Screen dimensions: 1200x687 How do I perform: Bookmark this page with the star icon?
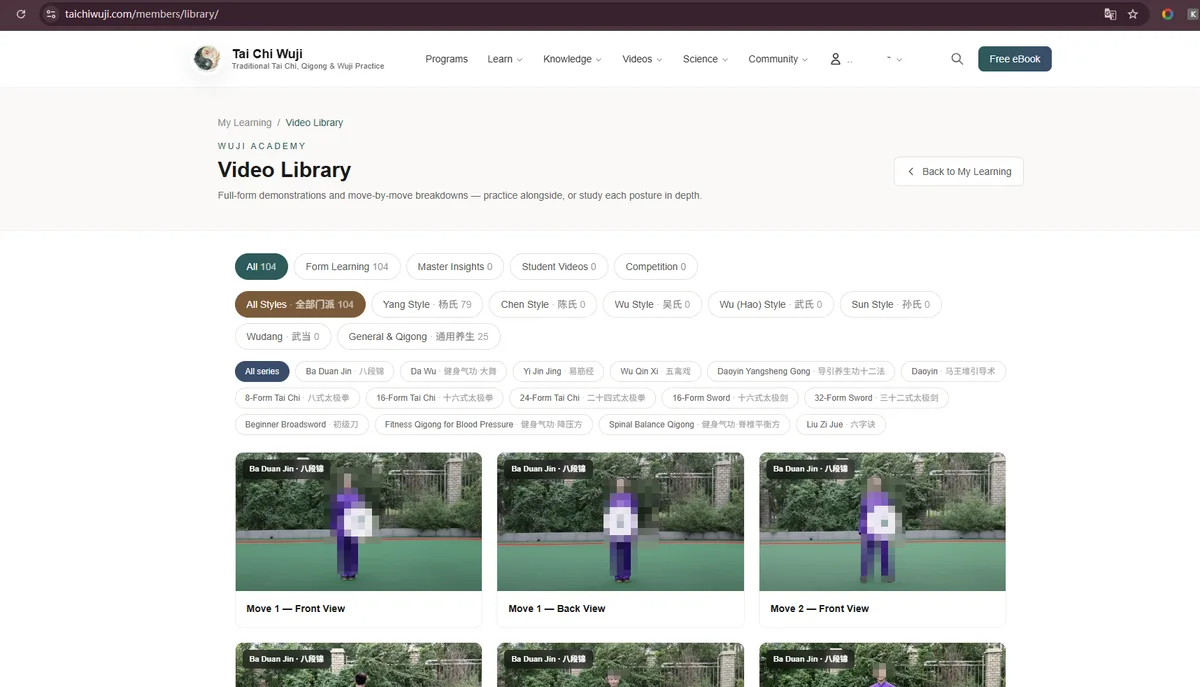[x=1133, y=14]
